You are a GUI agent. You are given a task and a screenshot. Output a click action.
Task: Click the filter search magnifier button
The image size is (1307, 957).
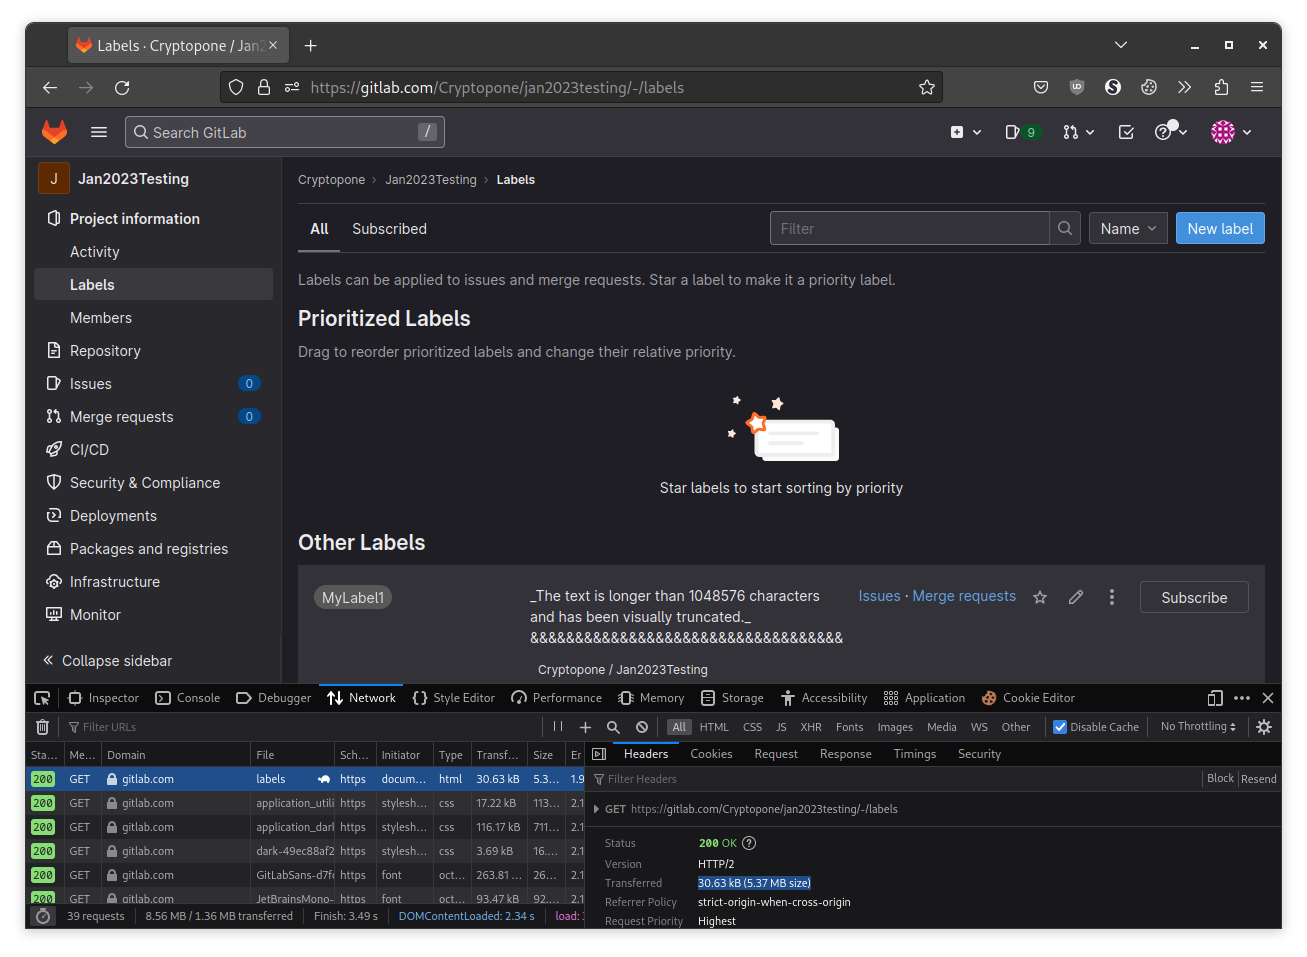(x=1065, y=229)
